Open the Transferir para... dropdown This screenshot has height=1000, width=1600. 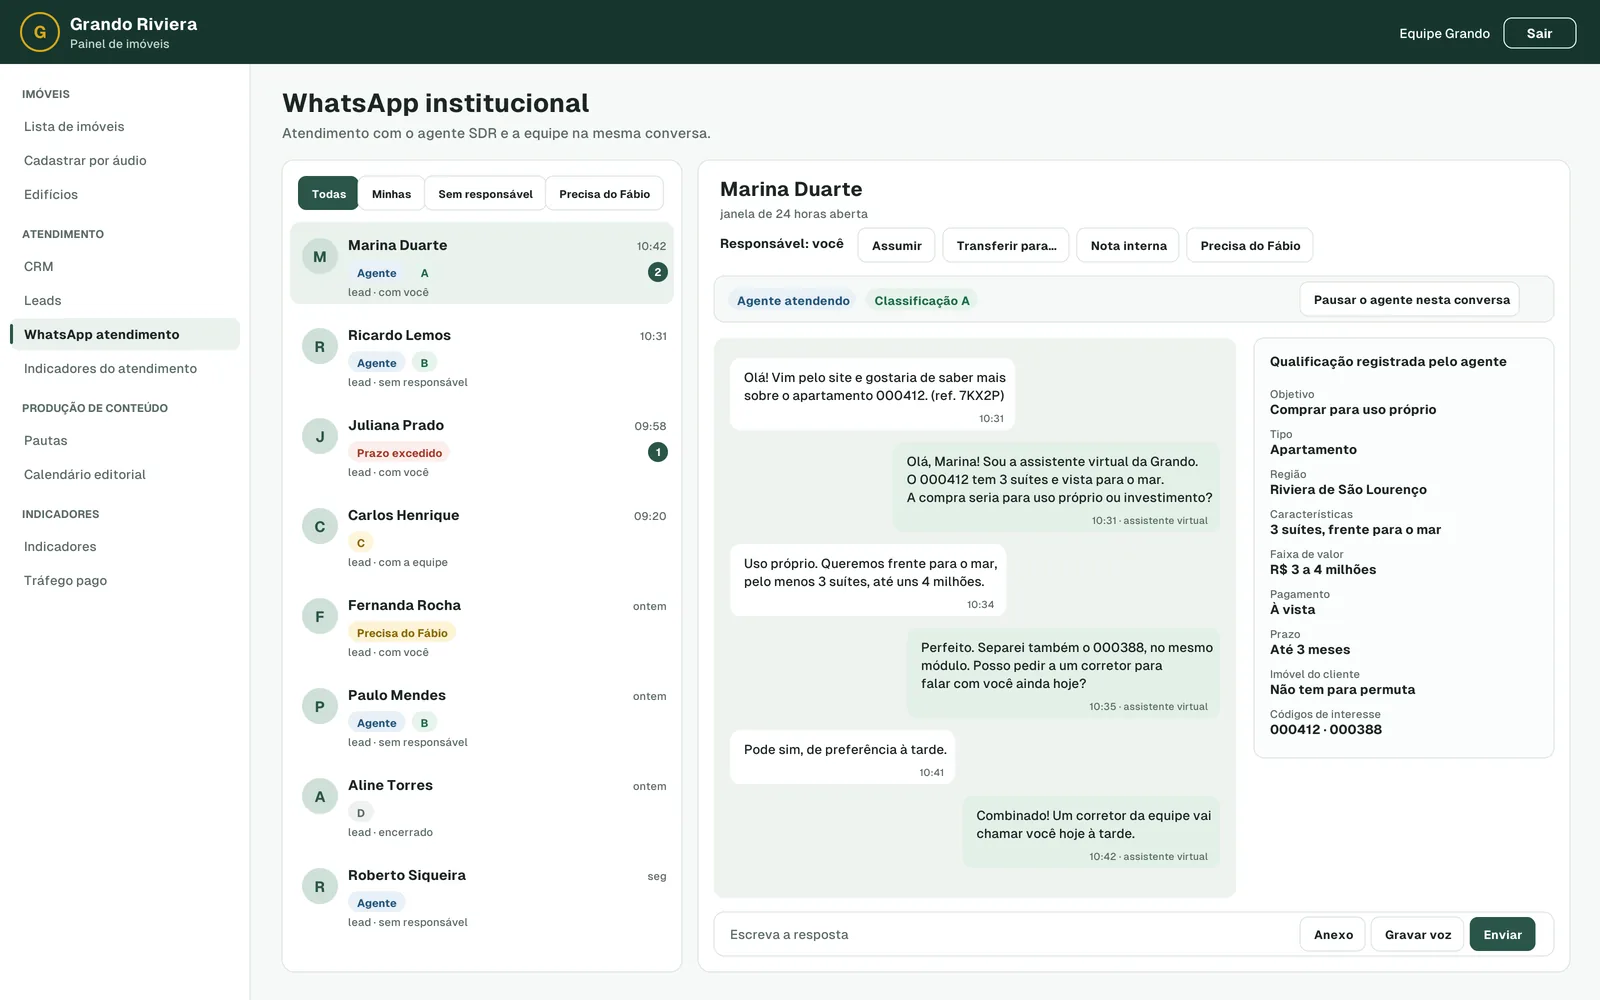click(1006, 246)
